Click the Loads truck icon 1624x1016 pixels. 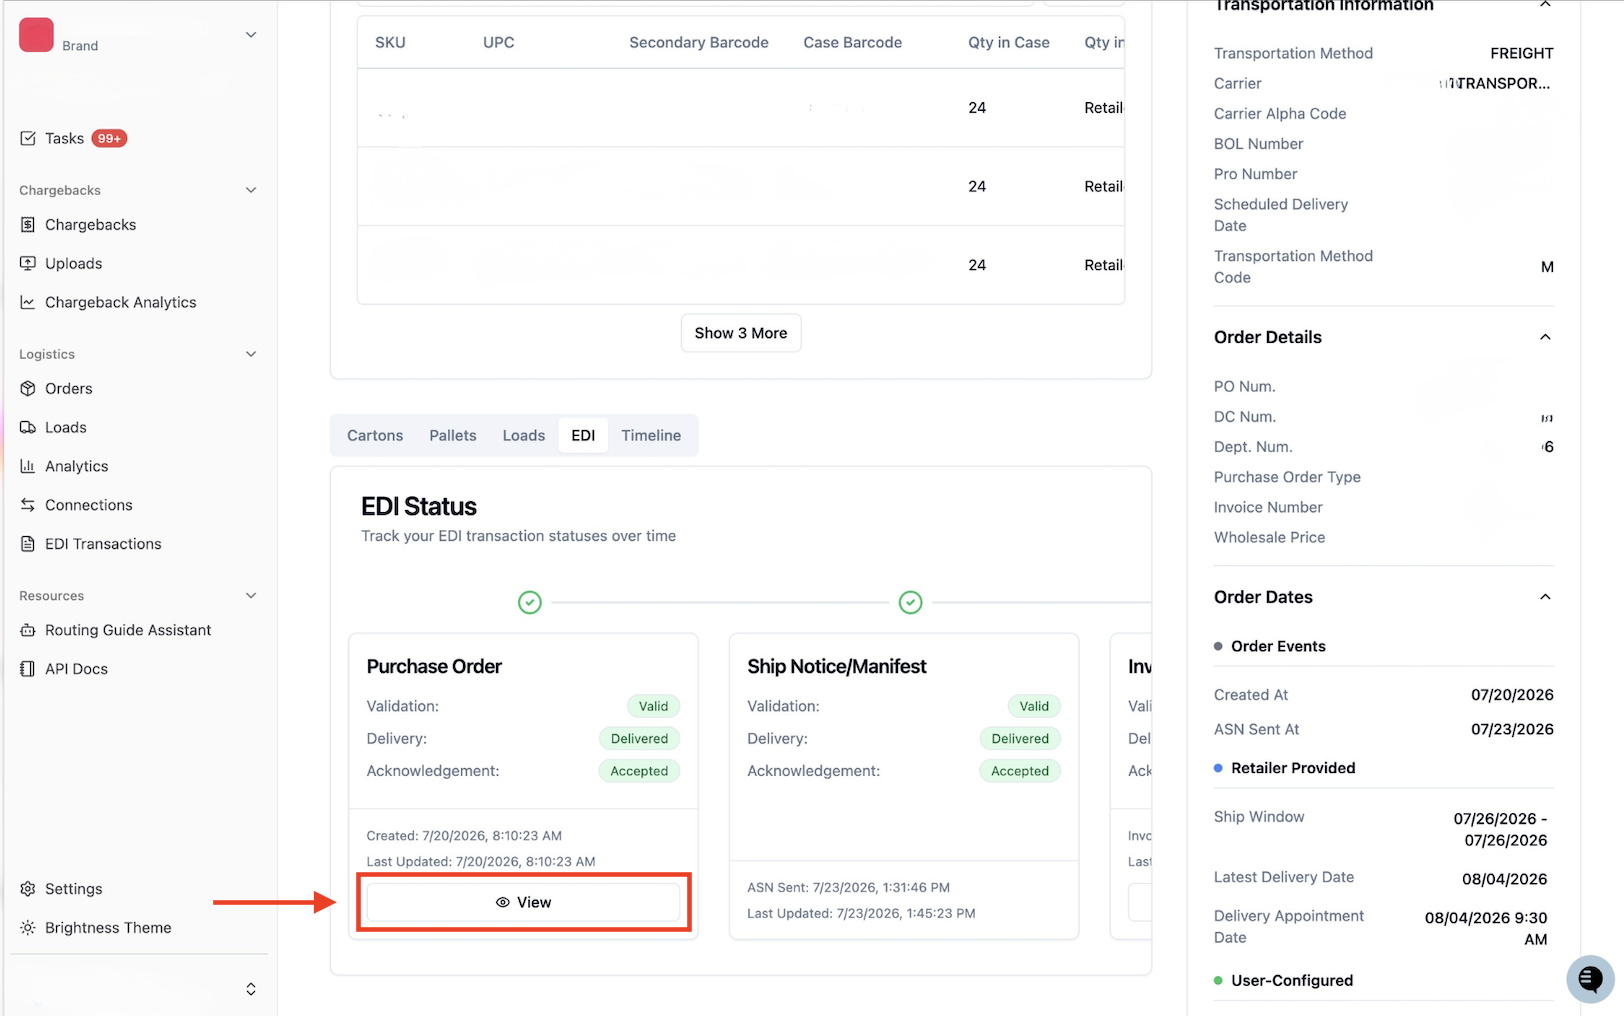[28, 427]
